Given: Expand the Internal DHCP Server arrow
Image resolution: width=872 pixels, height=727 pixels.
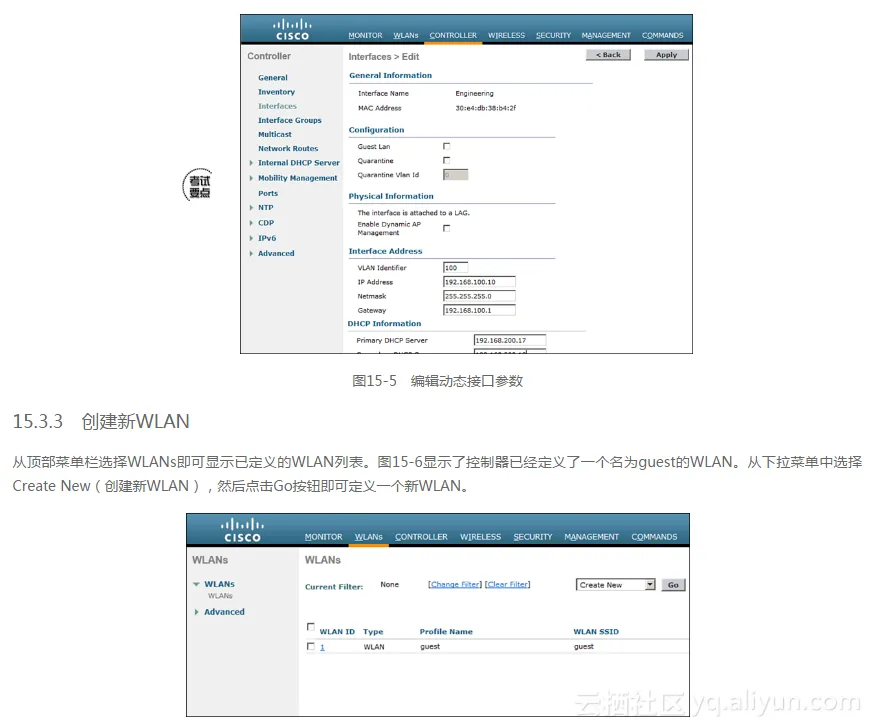Looking at the screenshot, I should click(x=251, y=163).
